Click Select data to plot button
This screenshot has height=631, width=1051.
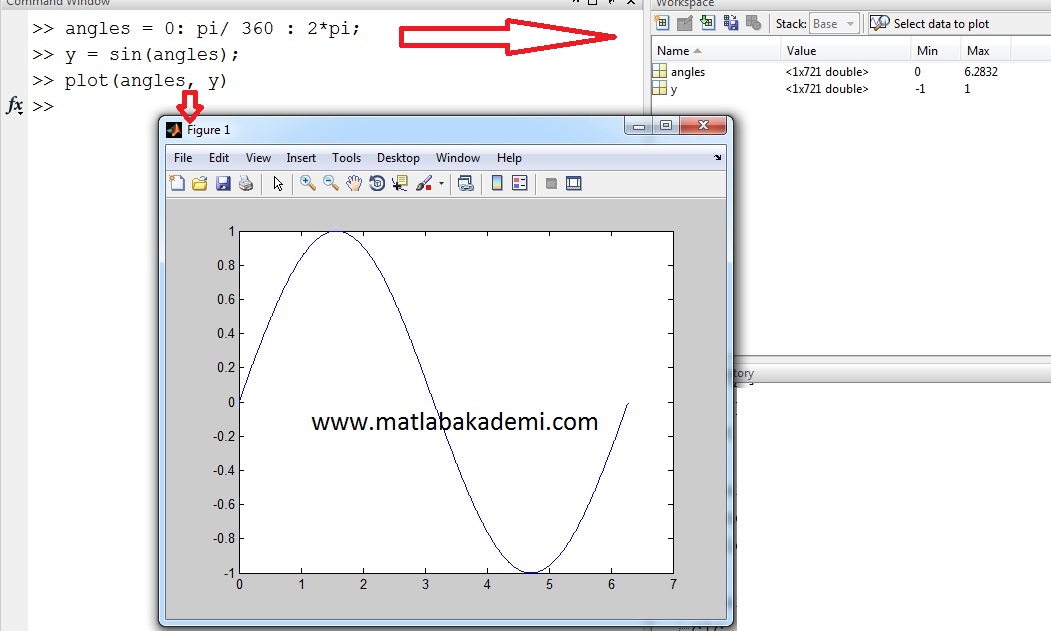[929, 23]
